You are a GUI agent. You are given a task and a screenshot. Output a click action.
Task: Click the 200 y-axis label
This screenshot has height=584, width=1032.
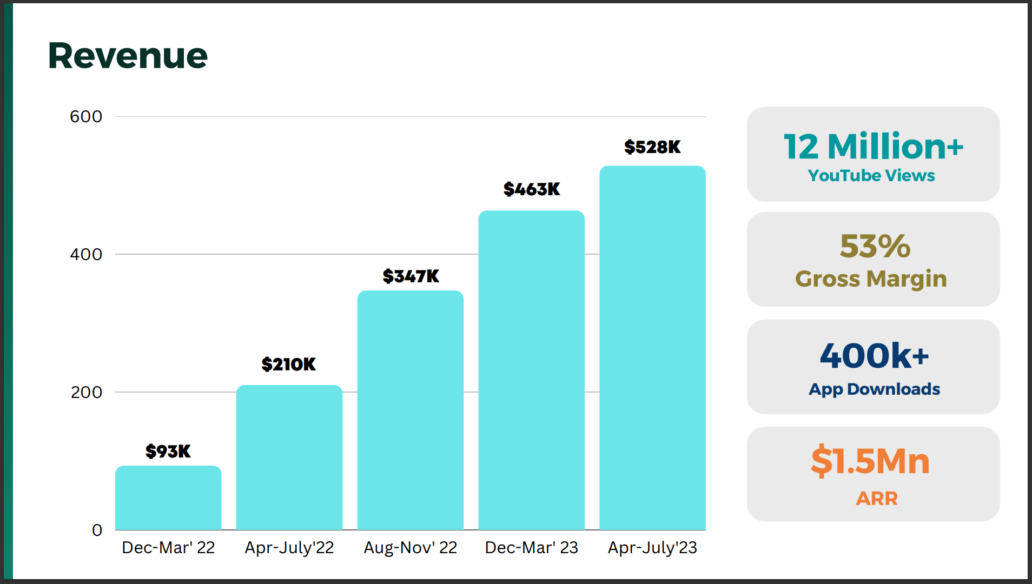tap(86, 392)
